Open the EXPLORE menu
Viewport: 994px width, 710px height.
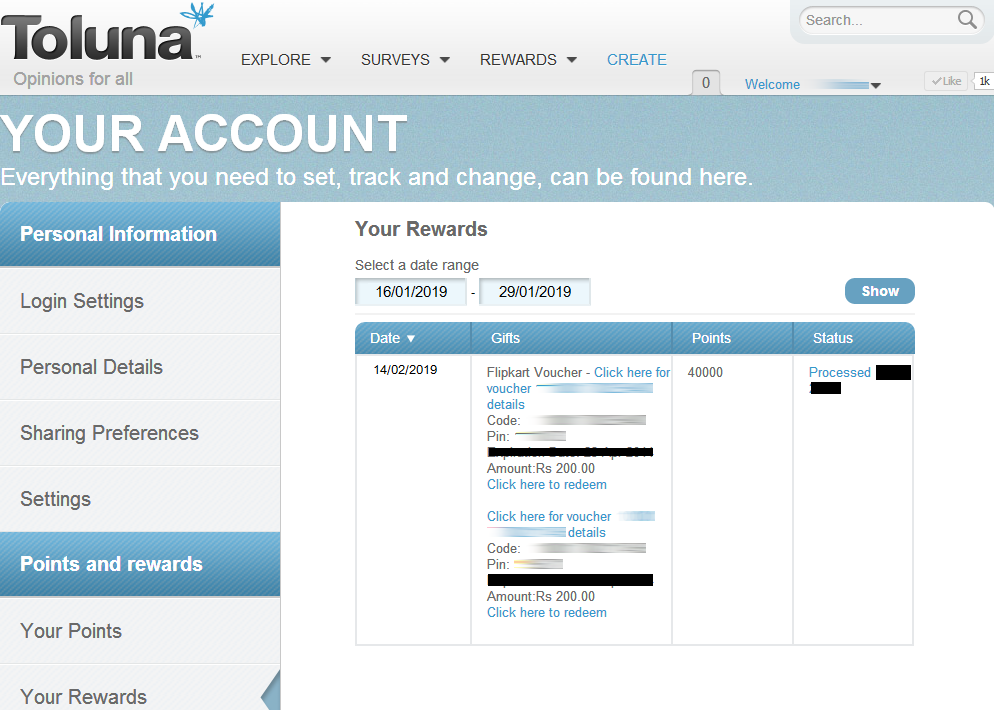(x=275, y=60)
